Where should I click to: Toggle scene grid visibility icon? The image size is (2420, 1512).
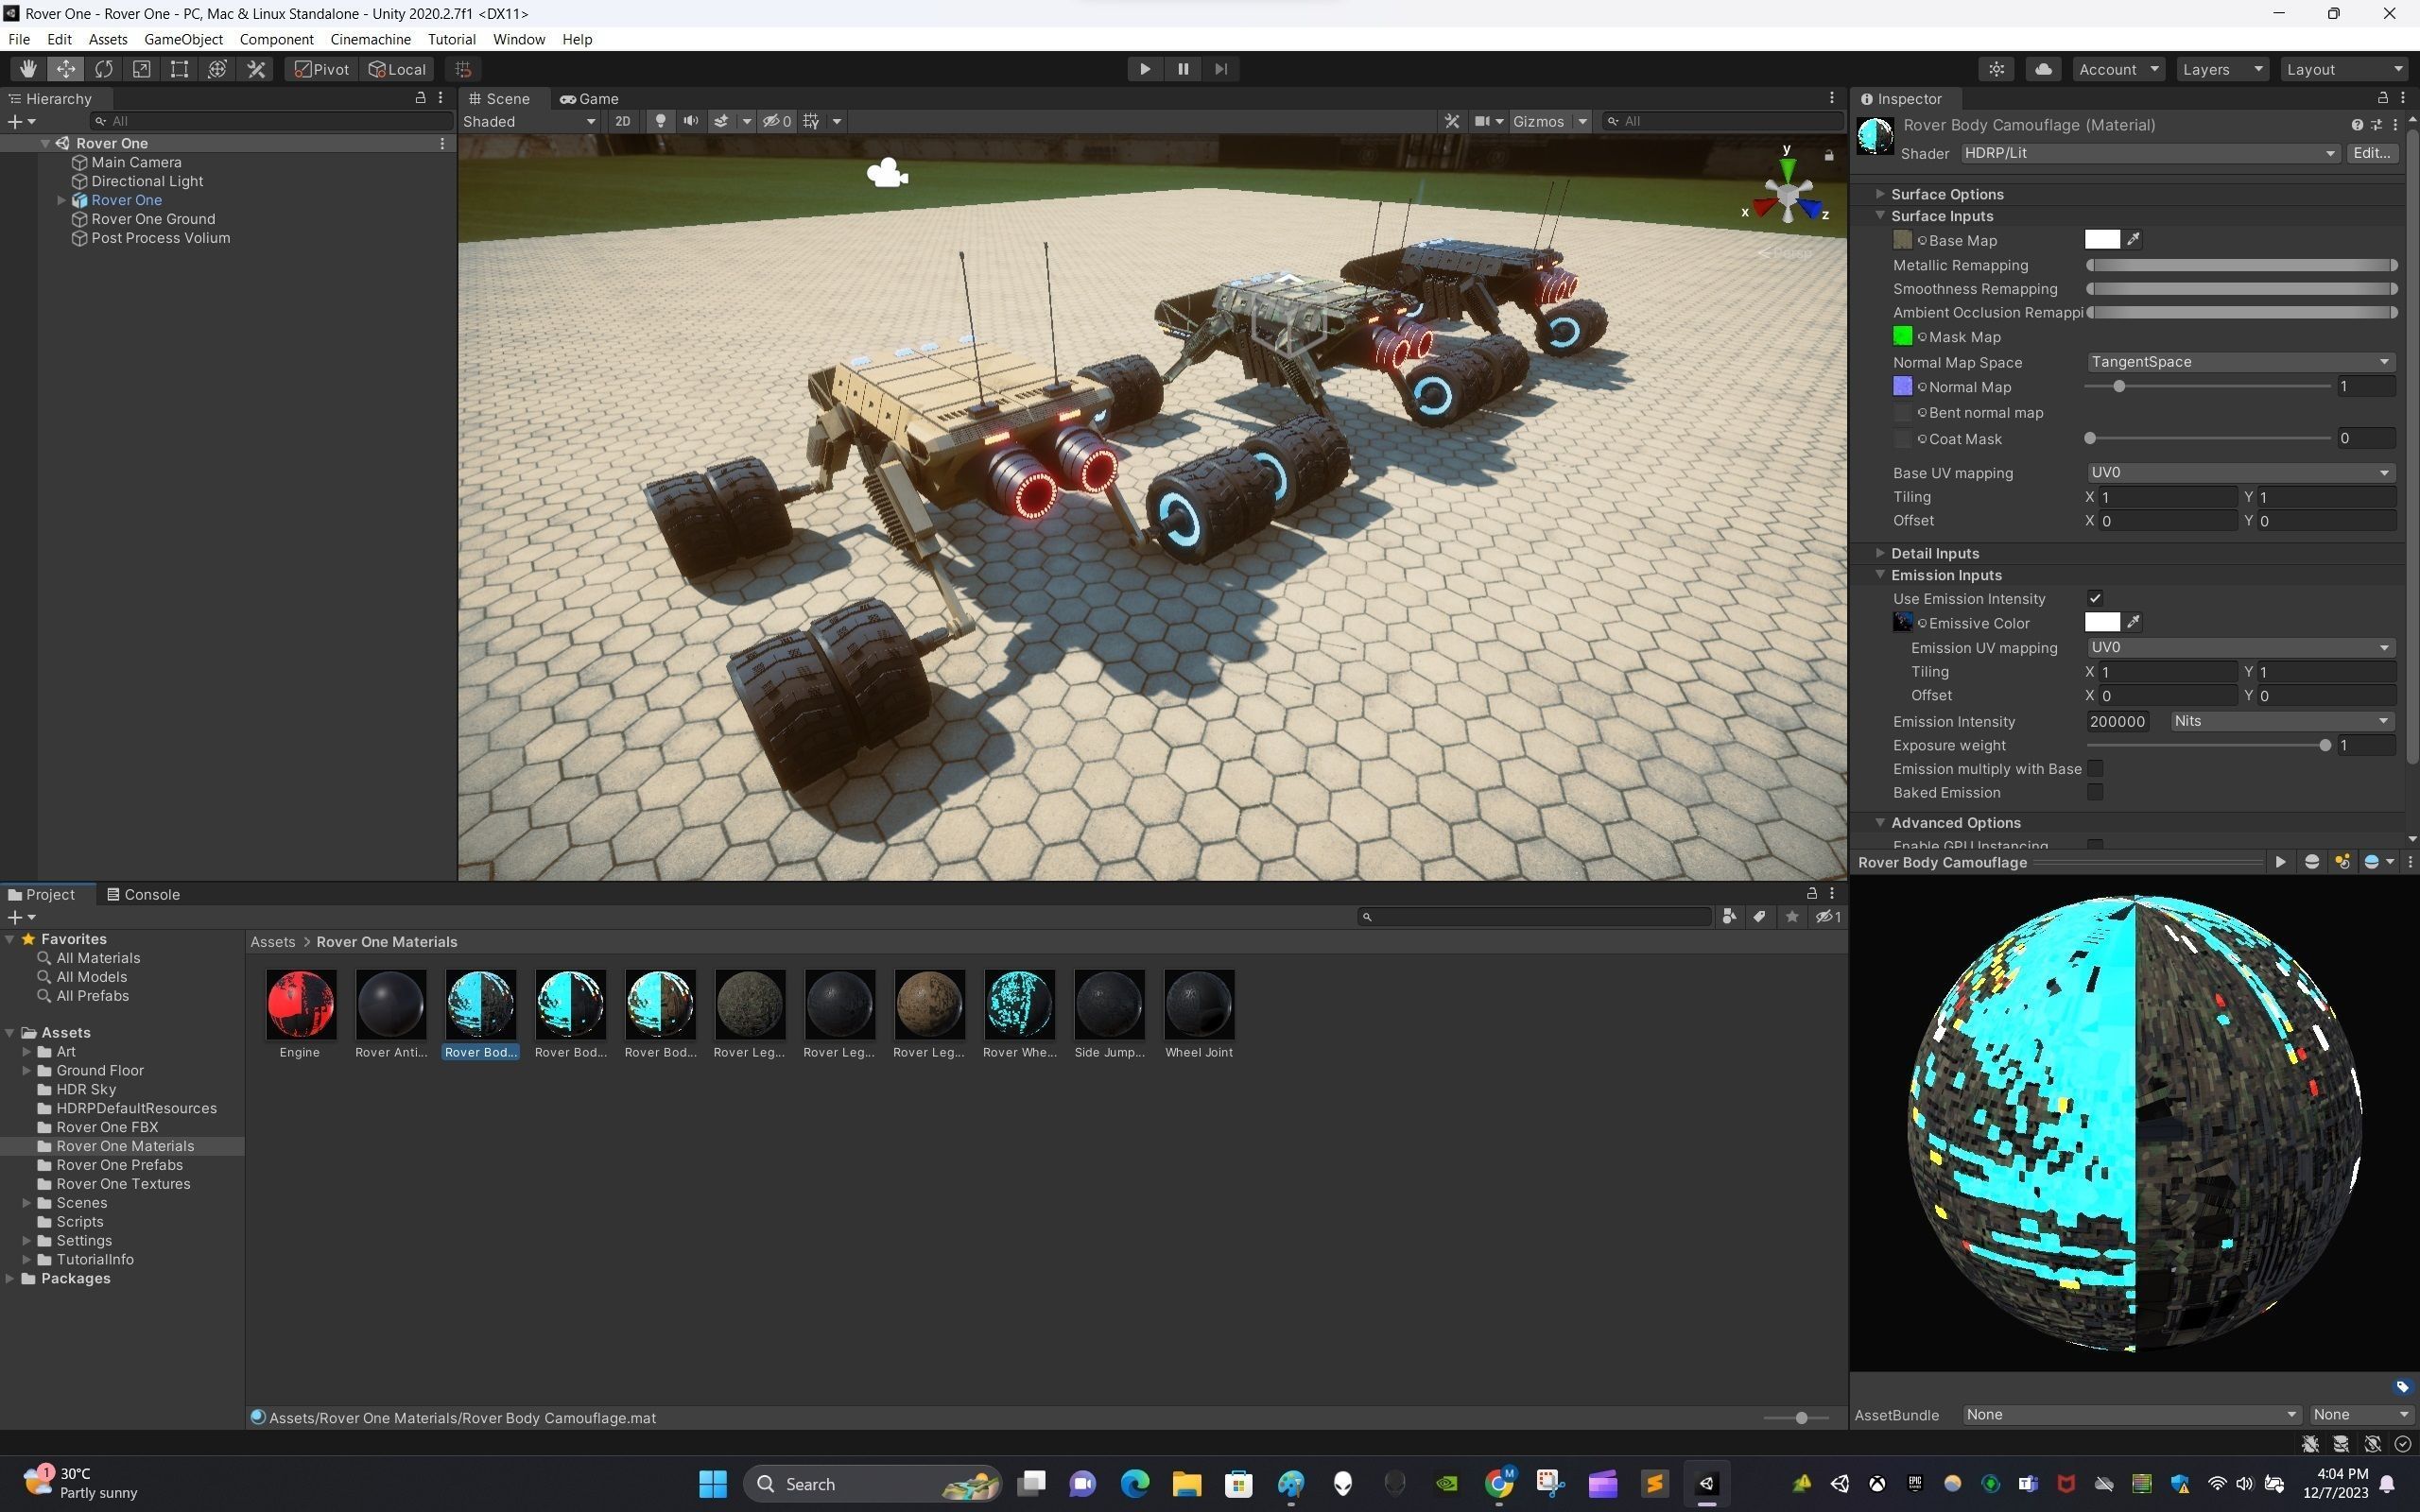(811, 121)
